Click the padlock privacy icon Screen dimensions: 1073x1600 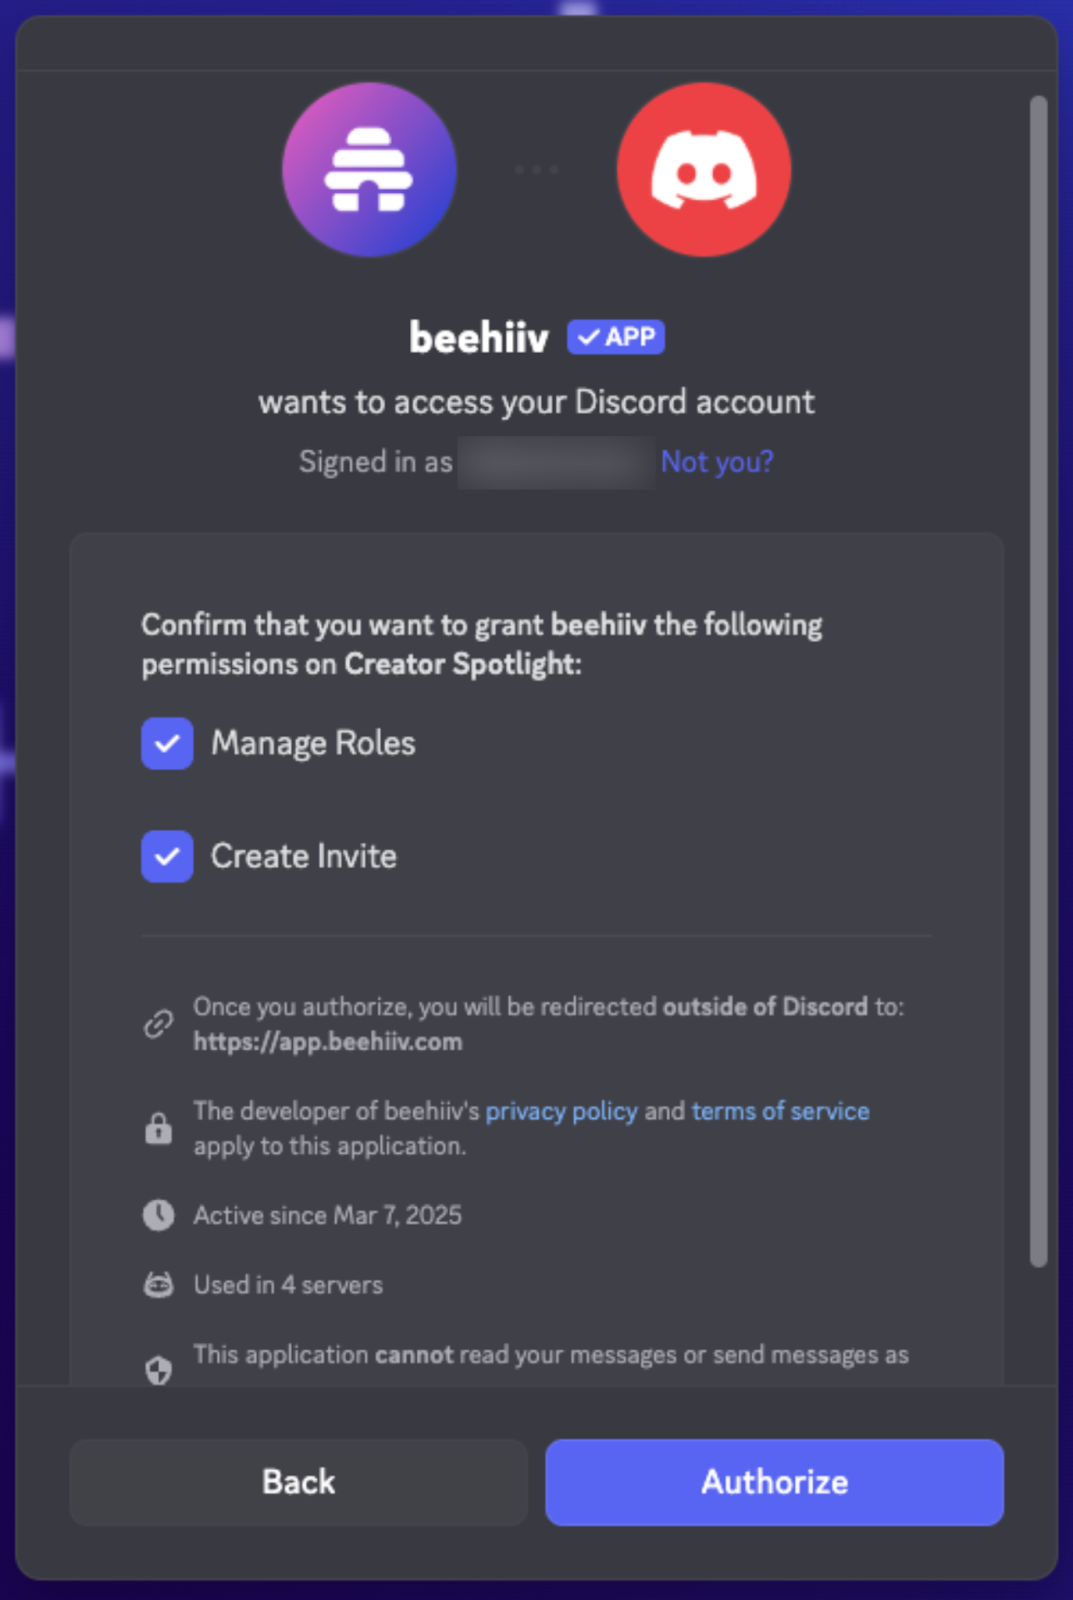[158, 1128]
